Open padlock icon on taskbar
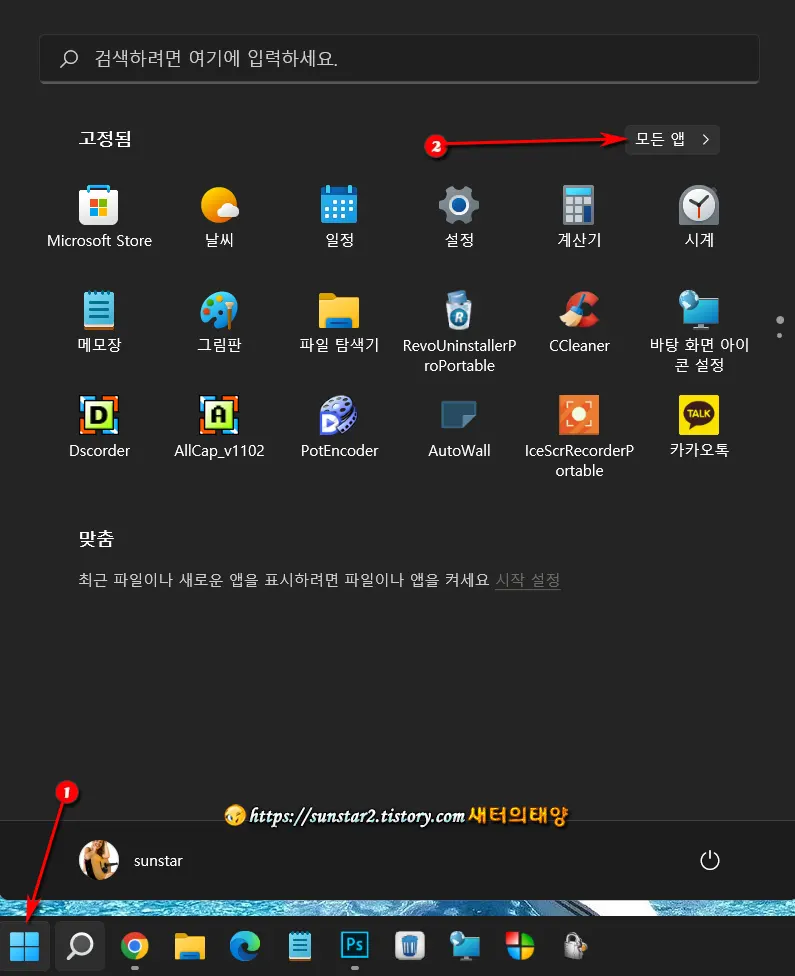 click(x=575, y=946)
